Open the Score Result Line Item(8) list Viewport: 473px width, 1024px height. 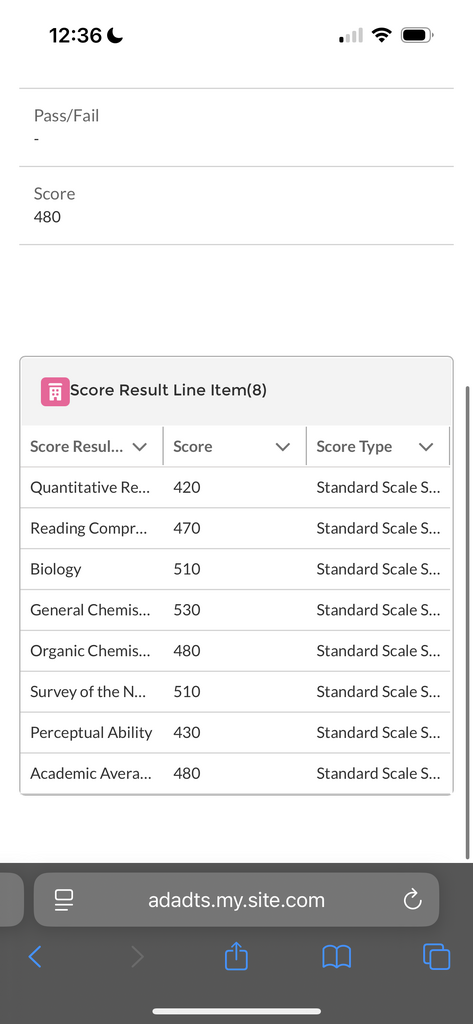(168, 390)
